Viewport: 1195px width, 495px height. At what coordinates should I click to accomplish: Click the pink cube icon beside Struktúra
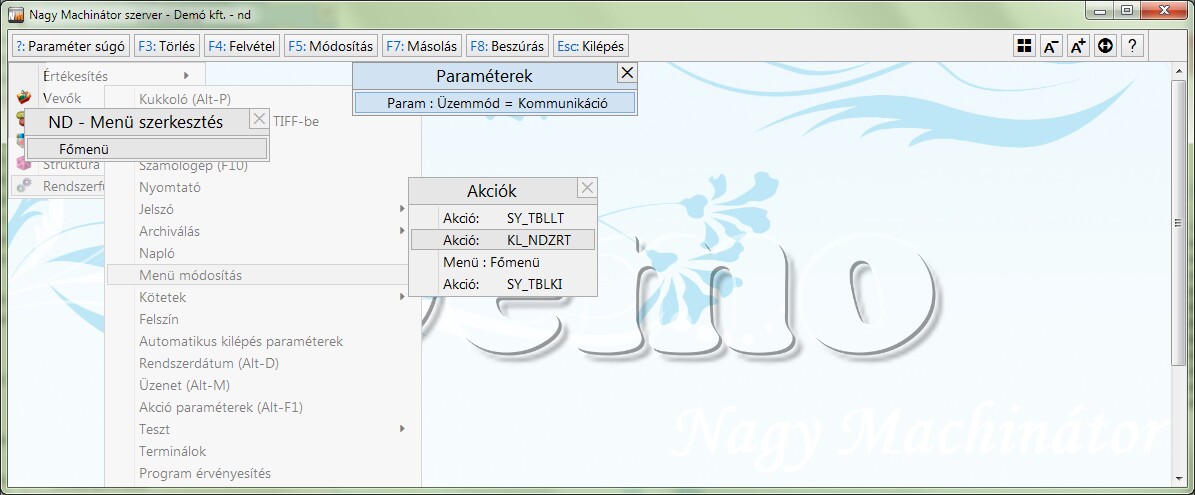(24, 164)
